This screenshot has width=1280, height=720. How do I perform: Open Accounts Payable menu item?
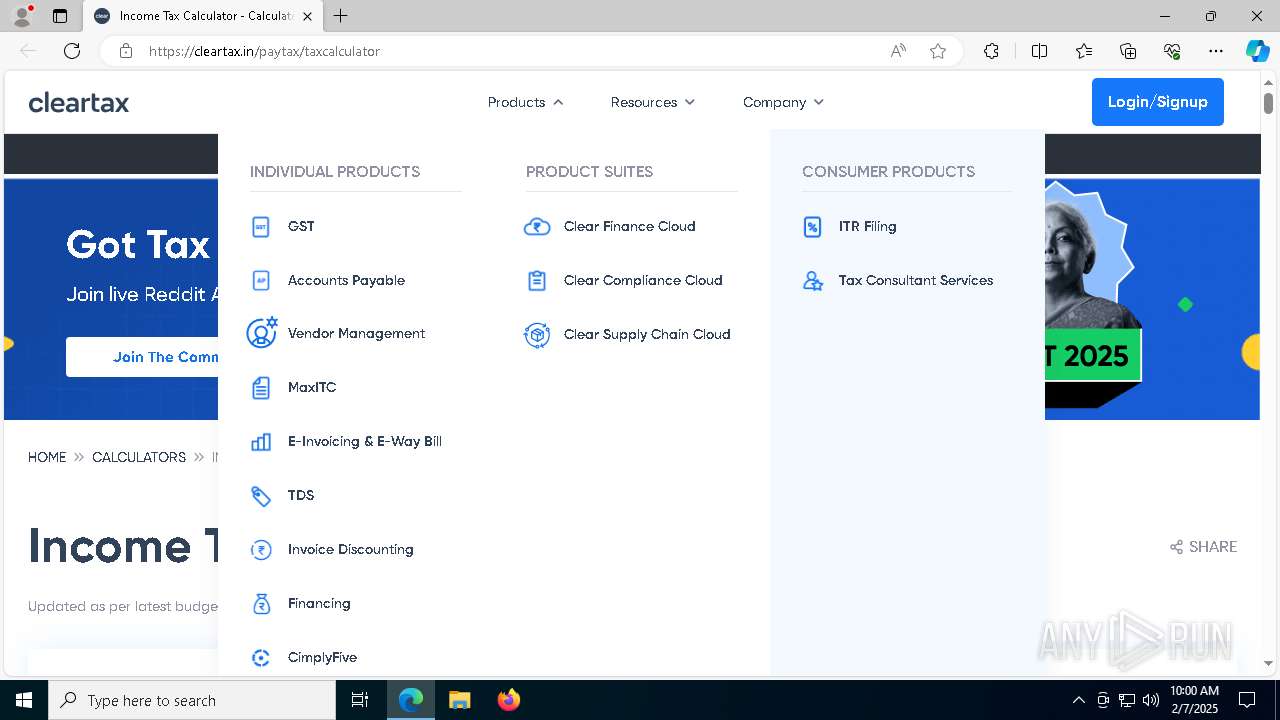(346, 281)
